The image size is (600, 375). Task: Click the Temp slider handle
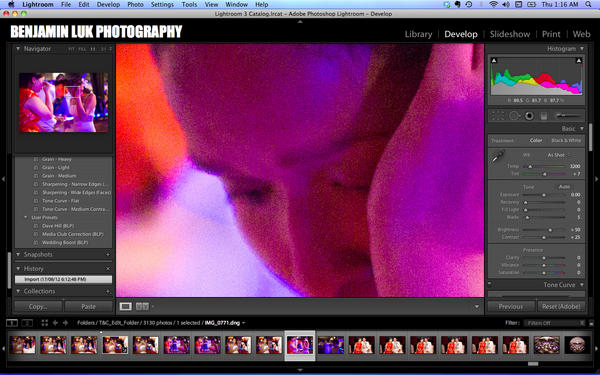pyautogui.click(x=530, y=166)
